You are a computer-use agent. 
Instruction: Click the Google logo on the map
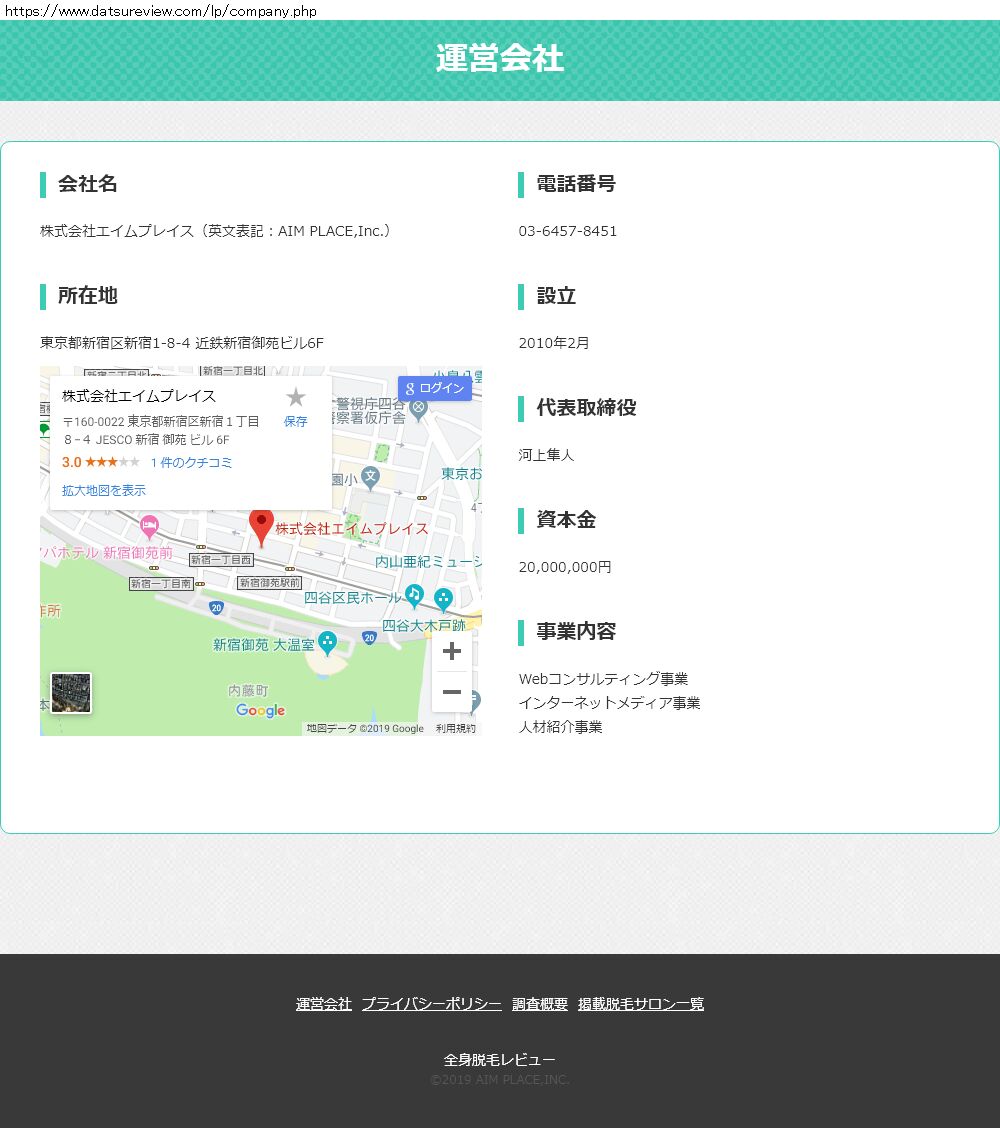260,711
